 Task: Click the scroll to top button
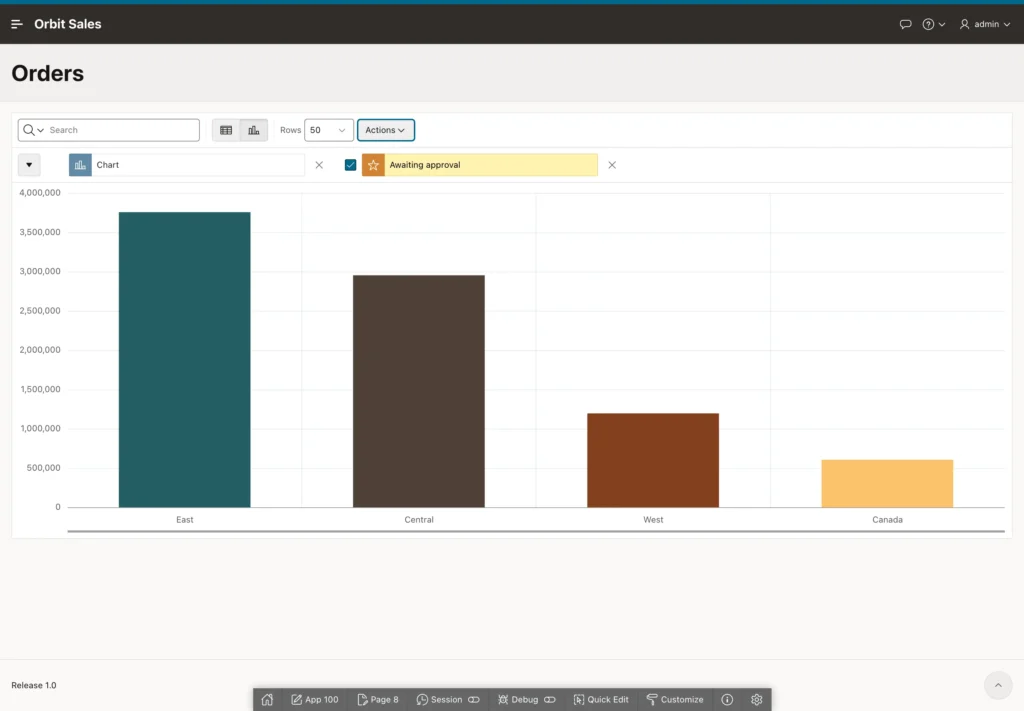click(998, 685)
